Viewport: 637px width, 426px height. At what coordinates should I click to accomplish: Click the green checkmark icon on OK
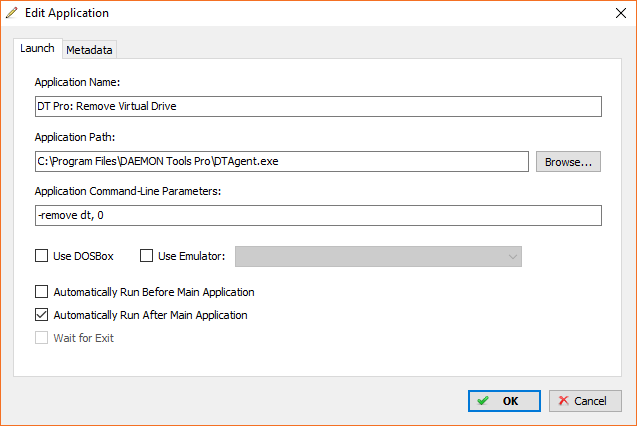click(483, 401)
